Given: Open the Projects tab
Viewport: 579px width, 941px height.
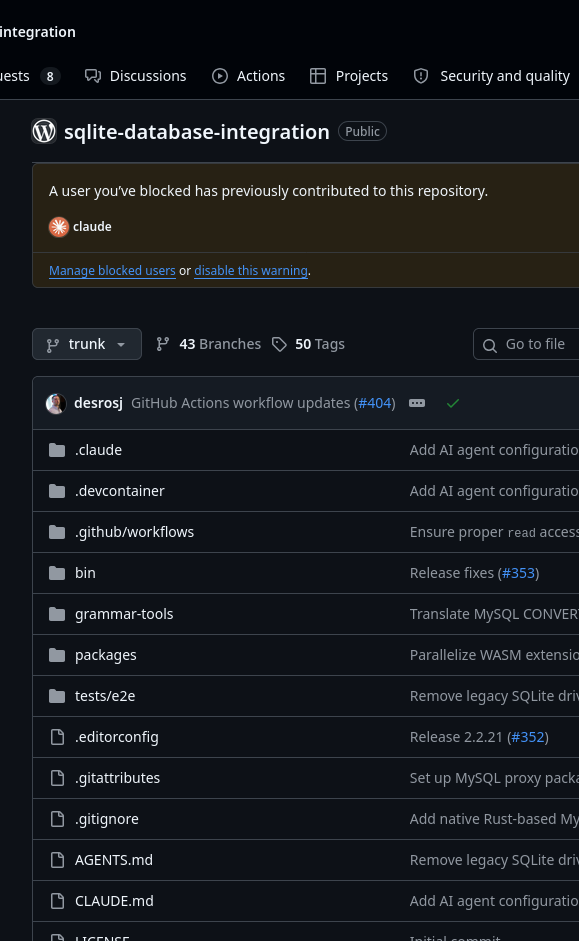Looking at the screenshot, I should click(349, 76).
